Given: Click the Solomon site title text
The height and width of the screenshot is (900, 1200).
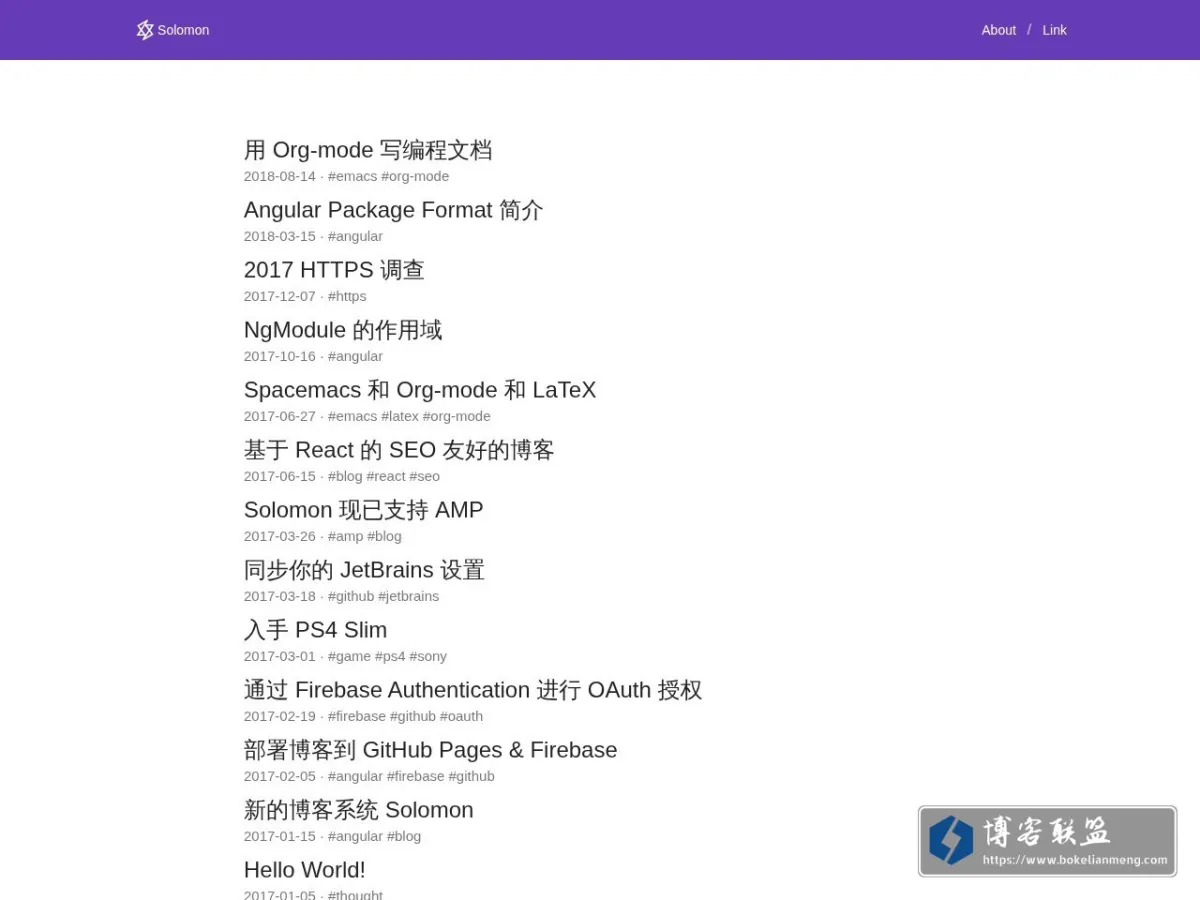Looking at the screenshot, I should click(183, 30).
